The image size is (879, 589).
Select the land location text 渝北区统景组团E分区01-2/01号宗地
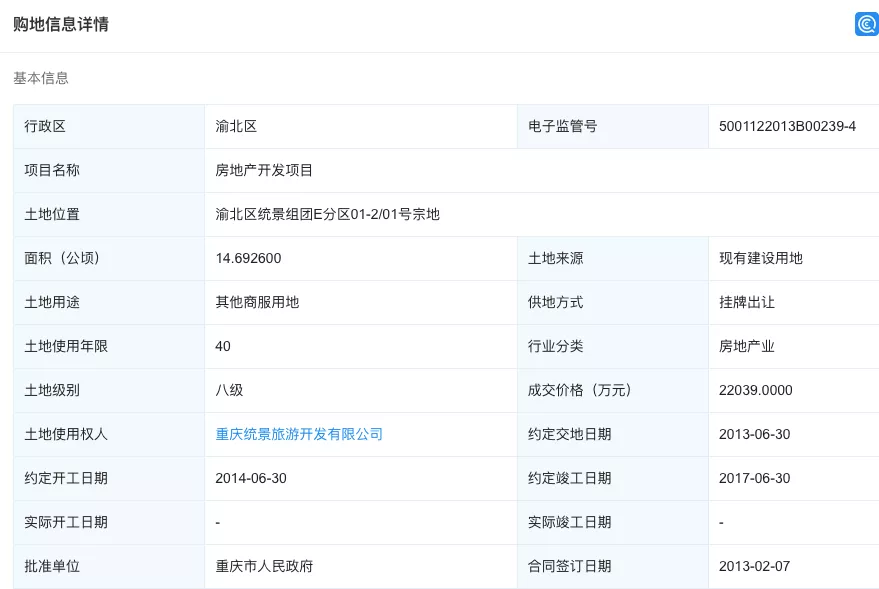click(327, 214)
